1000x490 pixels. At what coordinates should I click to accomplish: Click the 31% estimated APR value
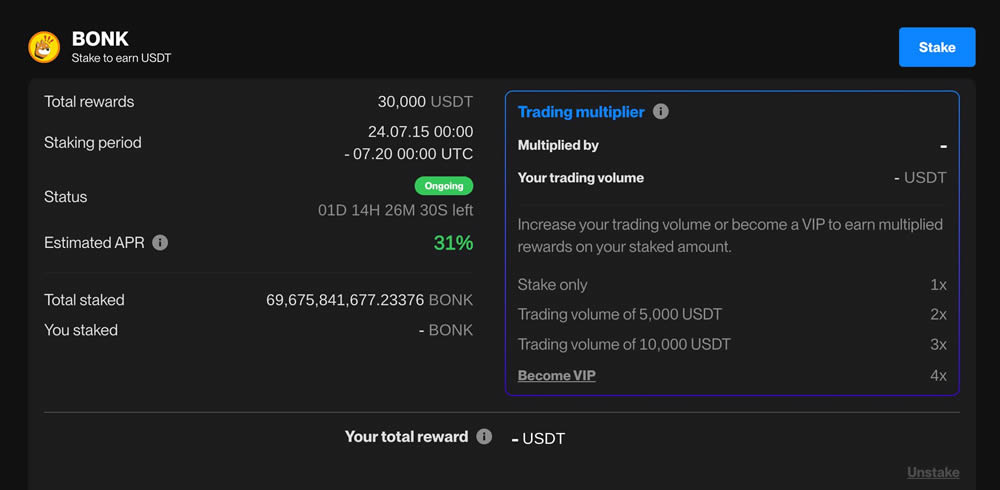[x=453, y=242]
